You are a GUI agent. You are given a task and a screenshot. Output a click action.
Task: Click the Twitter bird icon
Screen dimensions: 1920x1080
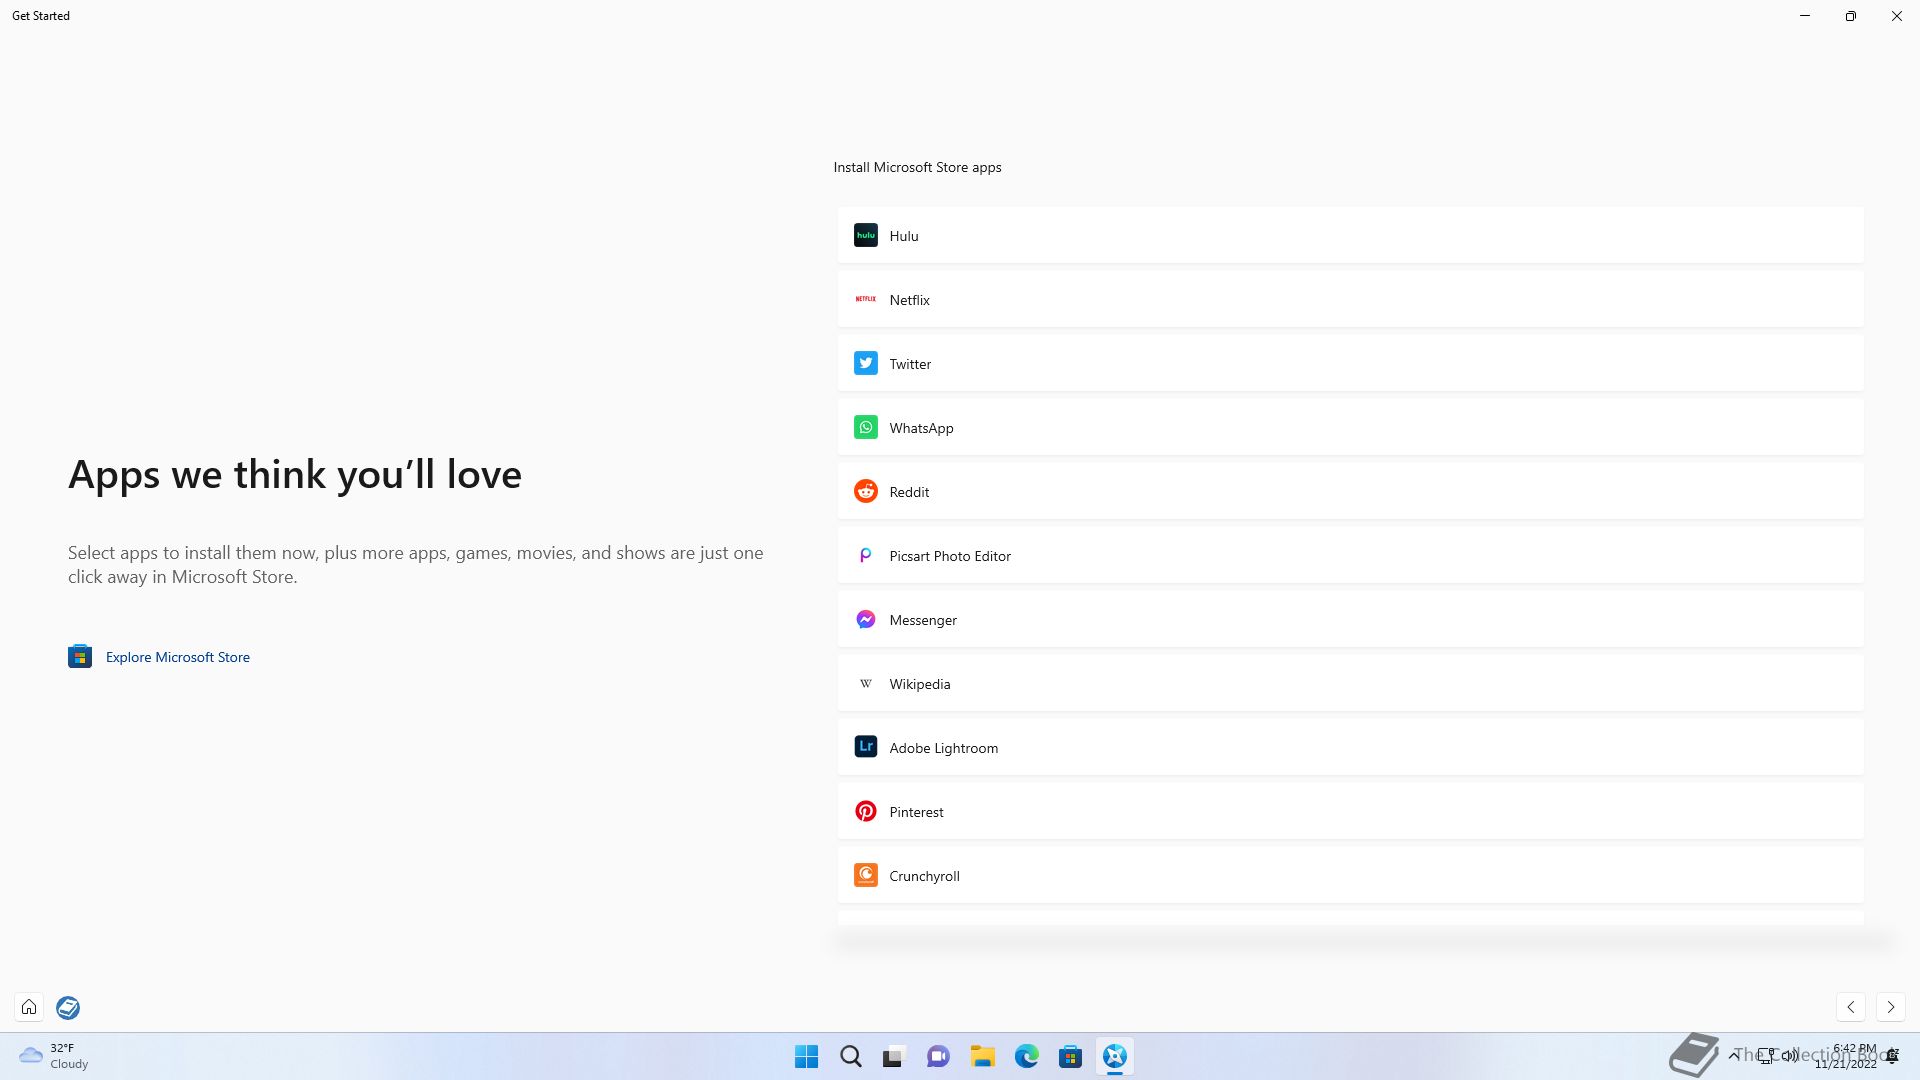pos(865,364)
